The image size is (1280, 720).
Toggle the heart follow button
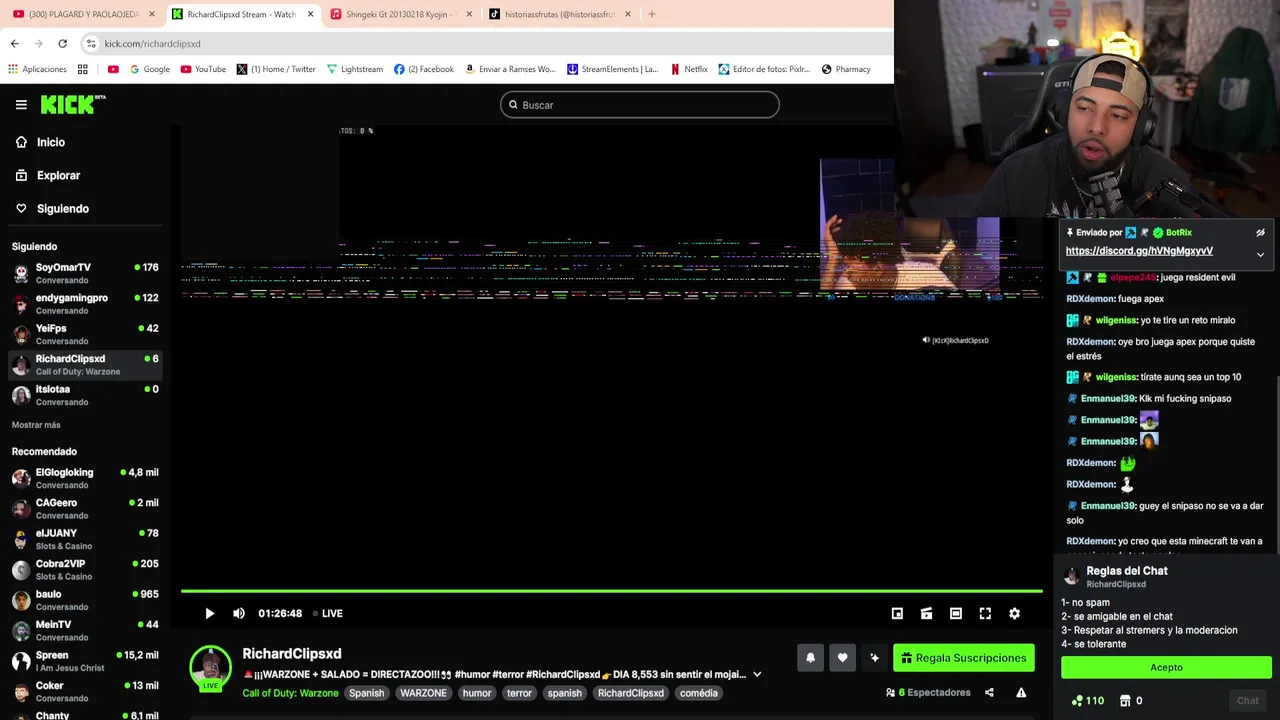click(x=842, y=657)
